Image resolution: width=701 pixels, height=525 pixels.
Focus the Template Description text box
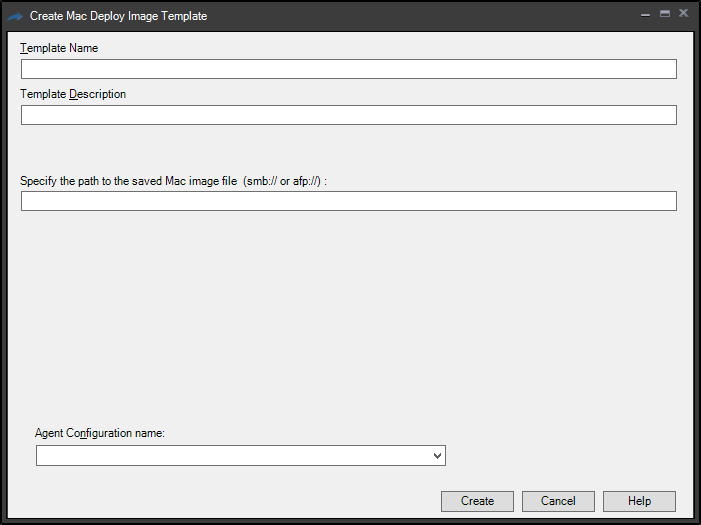point(348,115)
